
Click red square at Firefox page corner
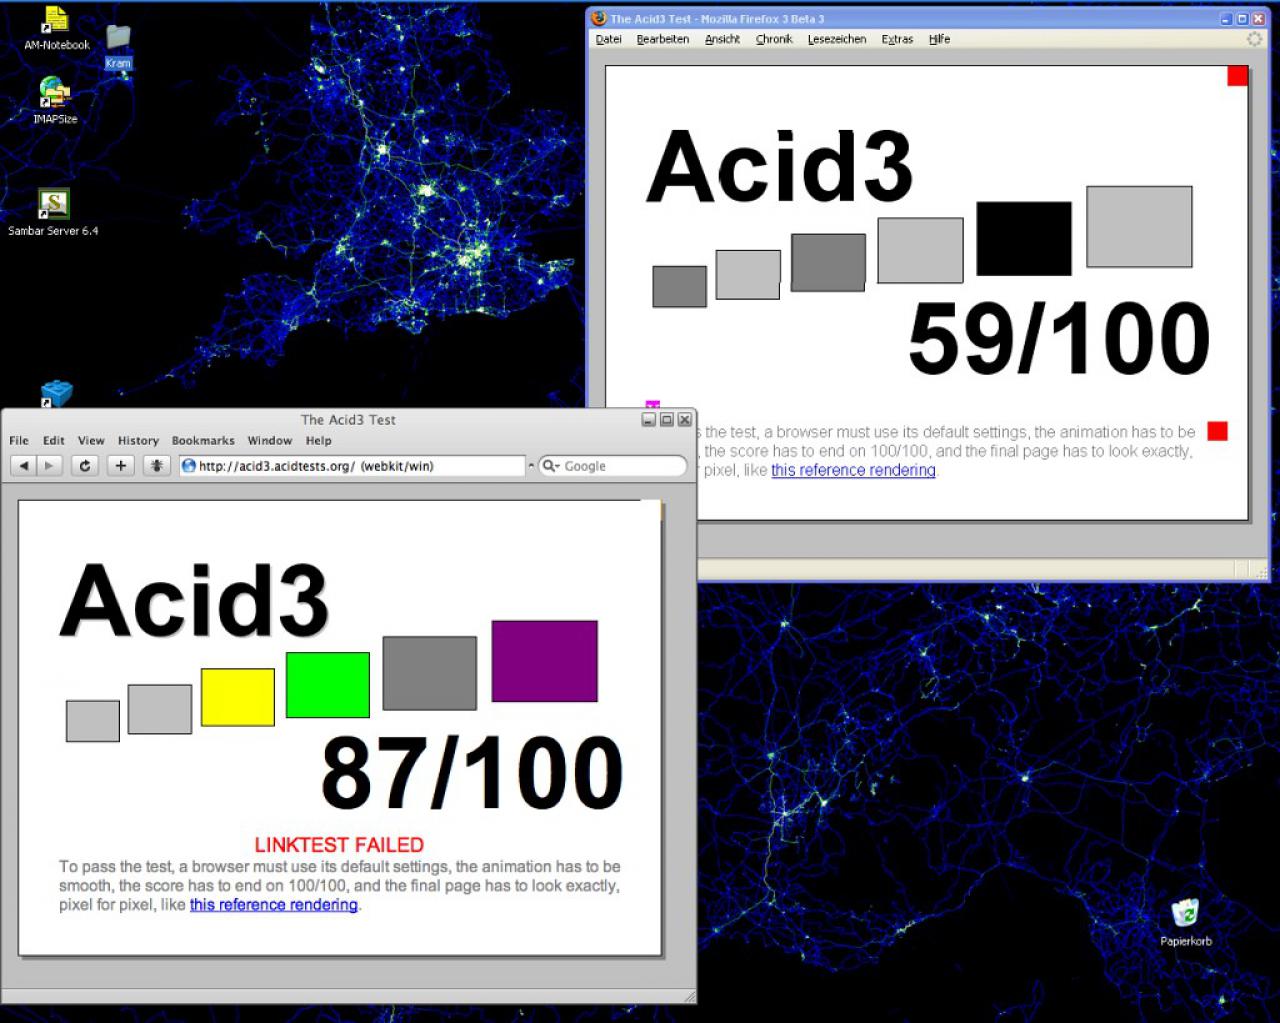pyautogui.click(x=1238, y=76)
